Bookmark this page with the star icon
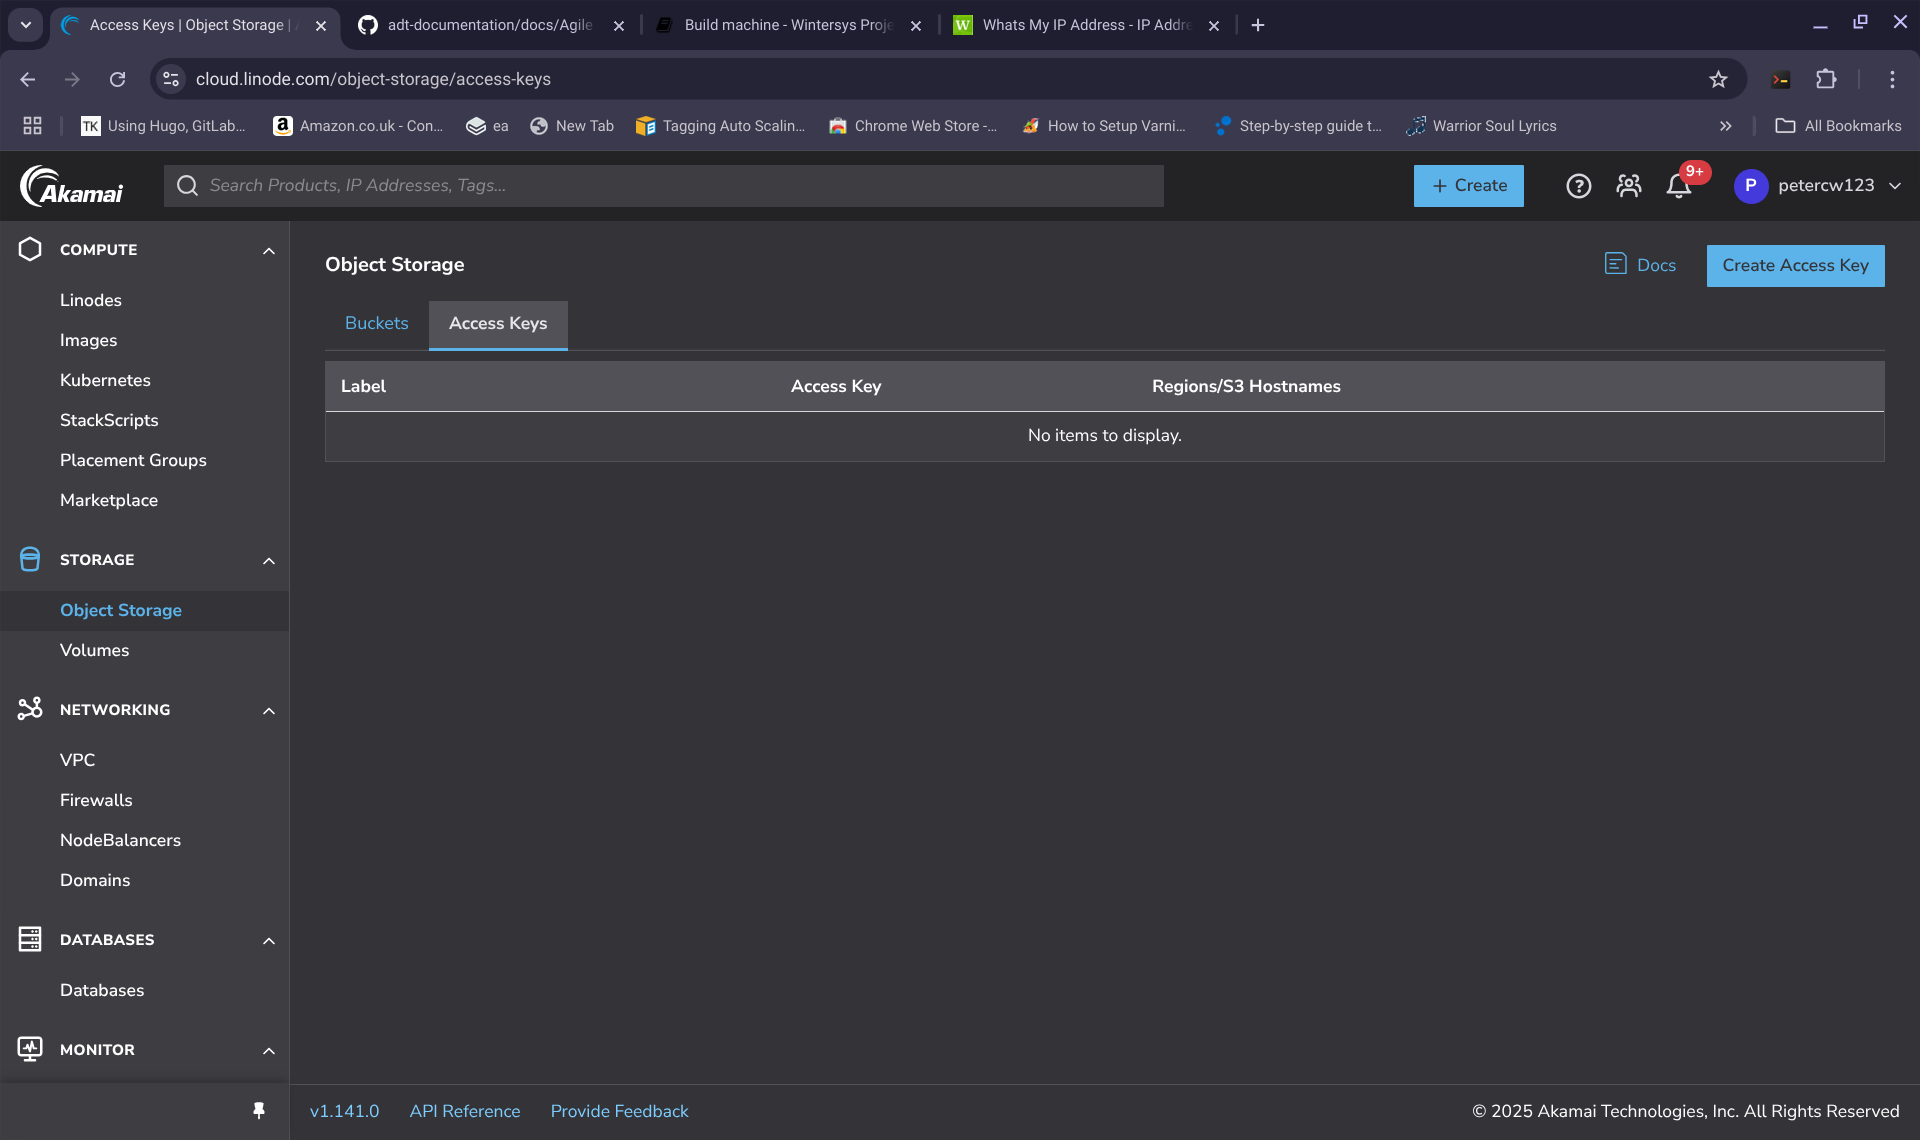 point(1718,79)
